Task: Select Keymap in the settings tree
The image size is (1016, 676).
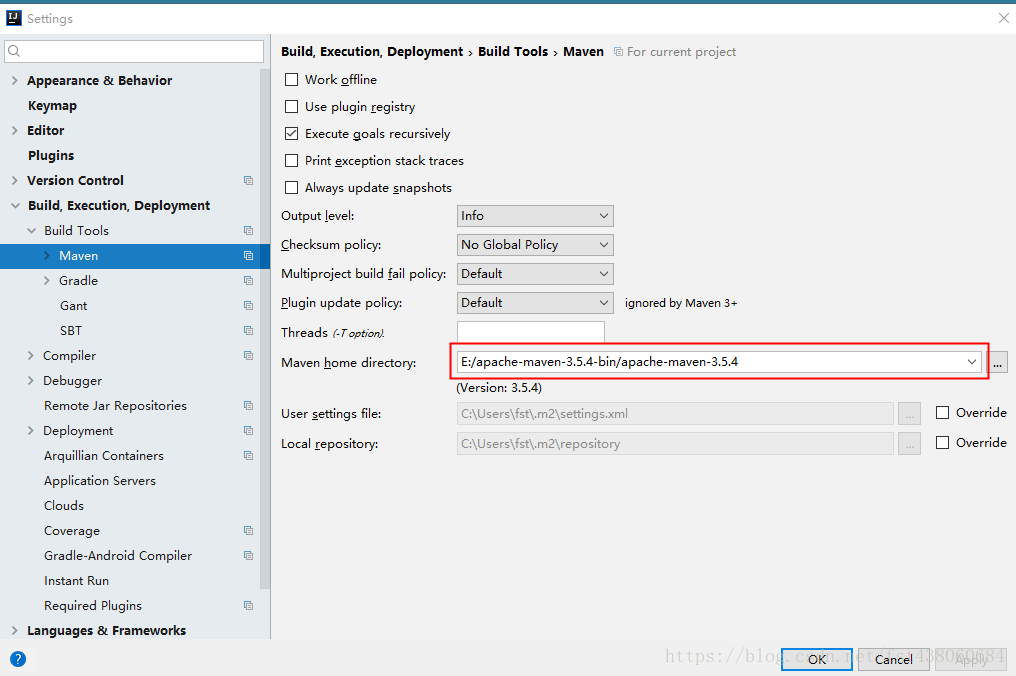Action: pyautogui.click(x=52, y=106)
